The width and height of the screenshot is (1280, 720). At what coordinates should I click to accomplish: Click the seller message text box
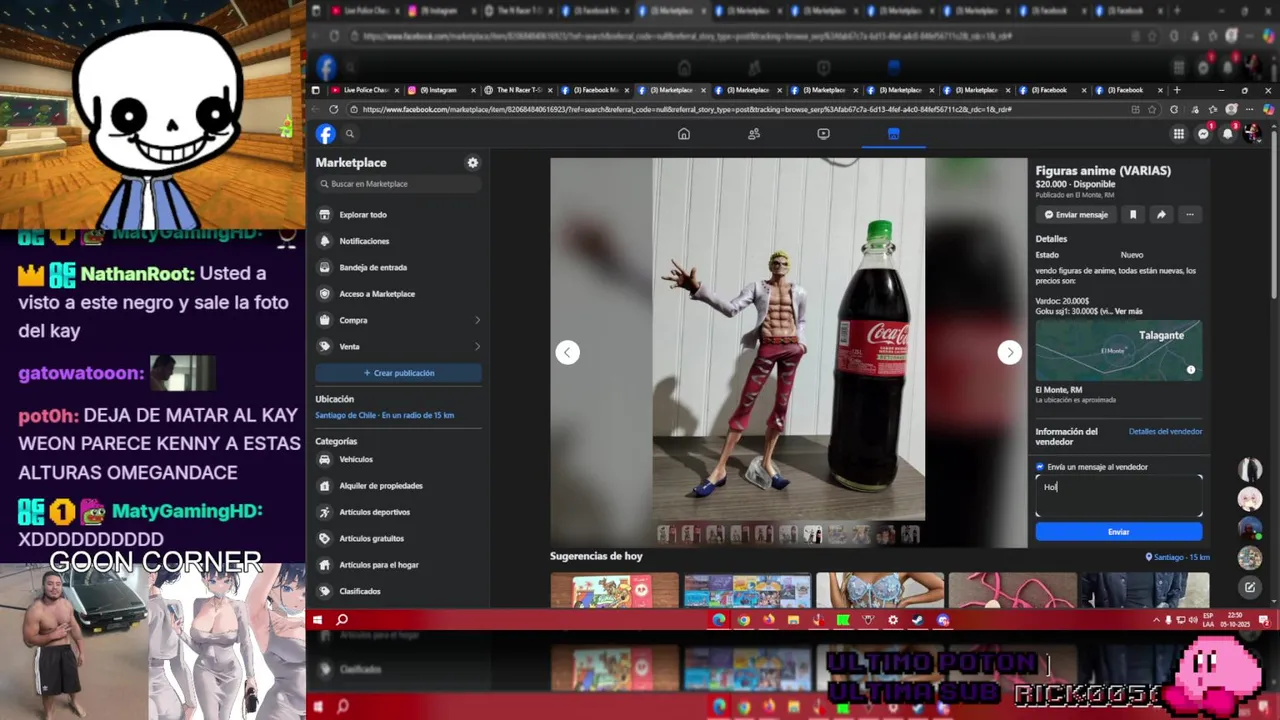(x=1119, y=497)
